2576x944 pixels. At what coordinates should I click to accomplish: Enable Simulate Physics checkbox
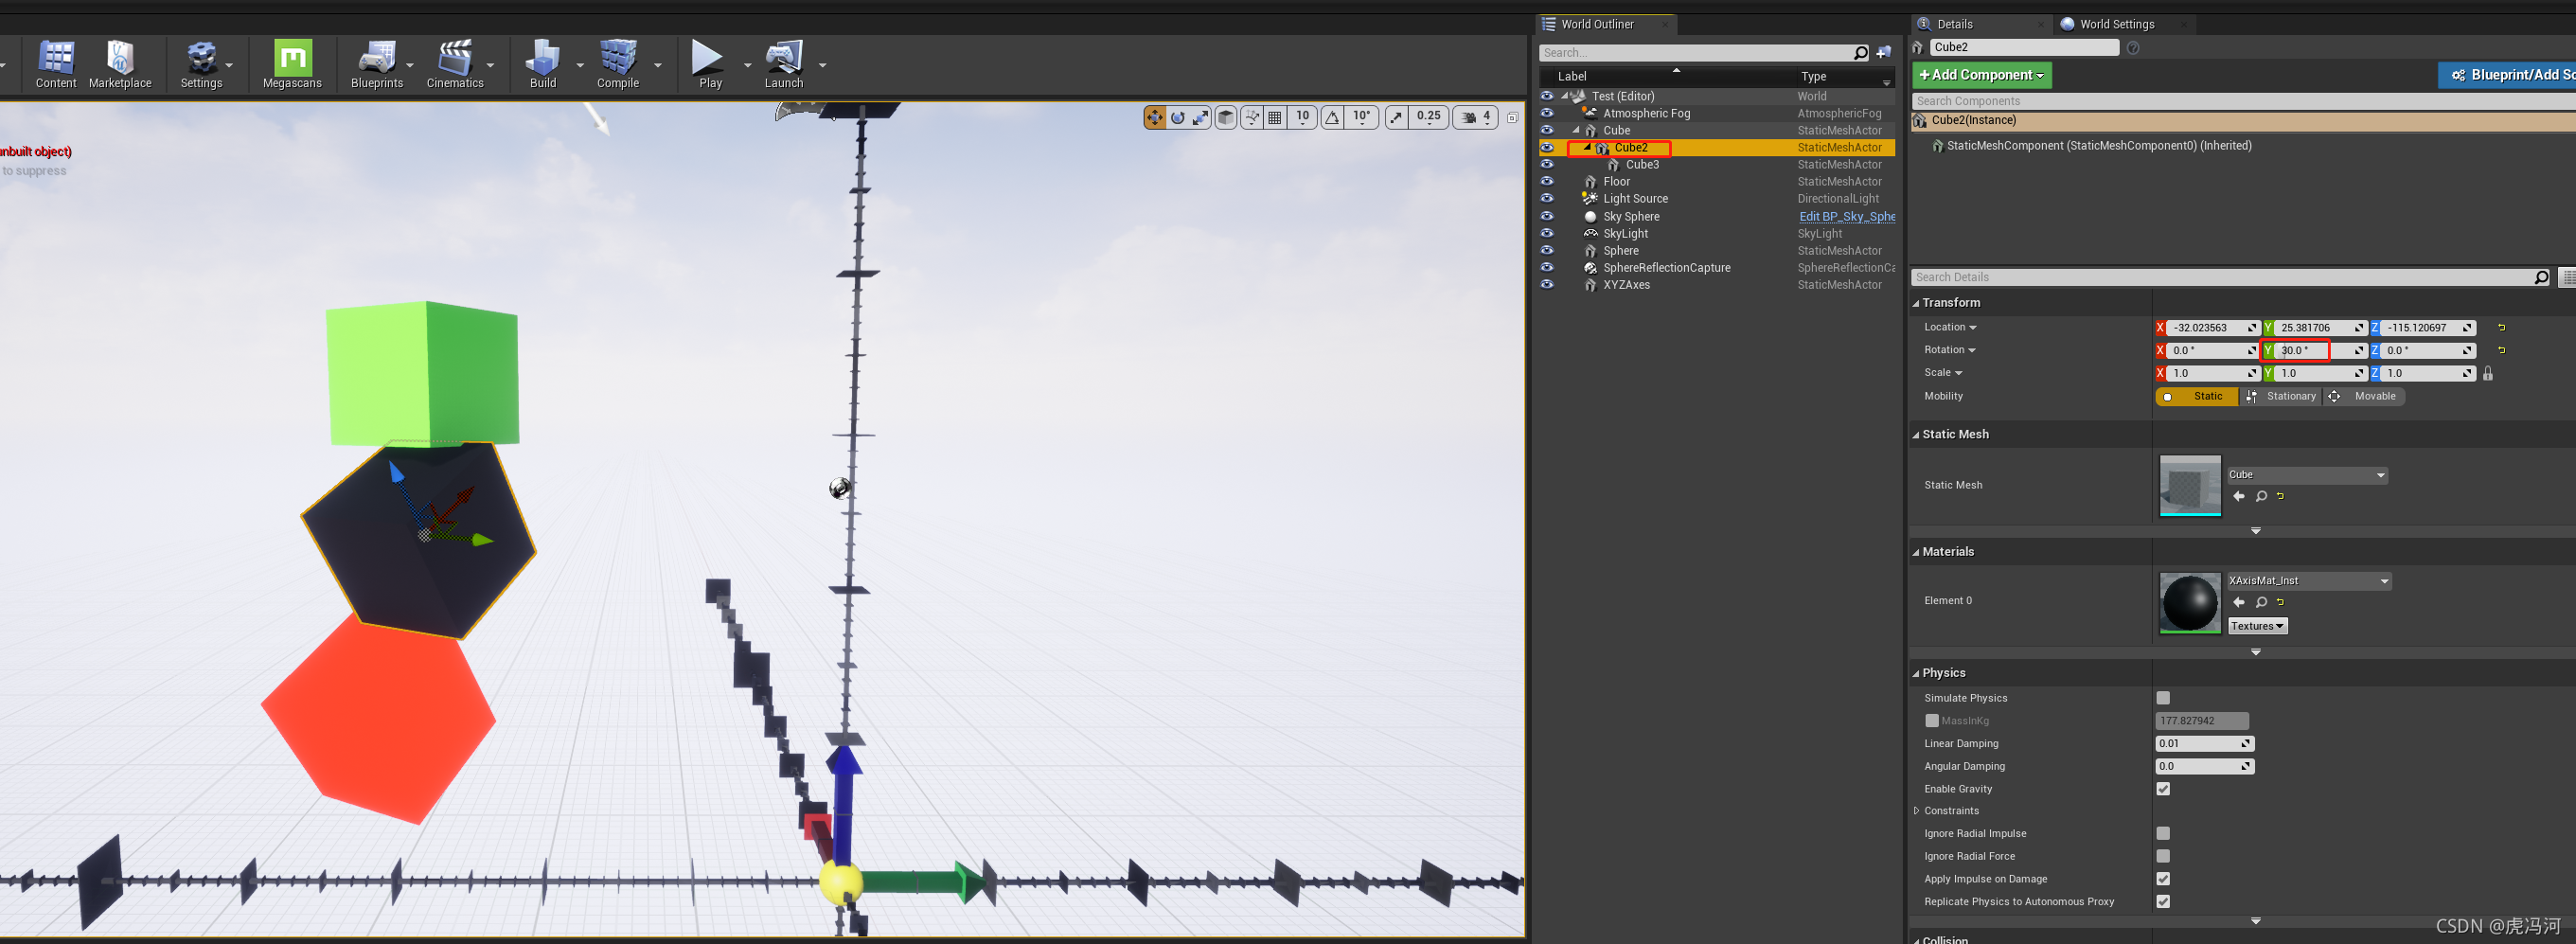pyautogui.click(x=2163, y=699)
